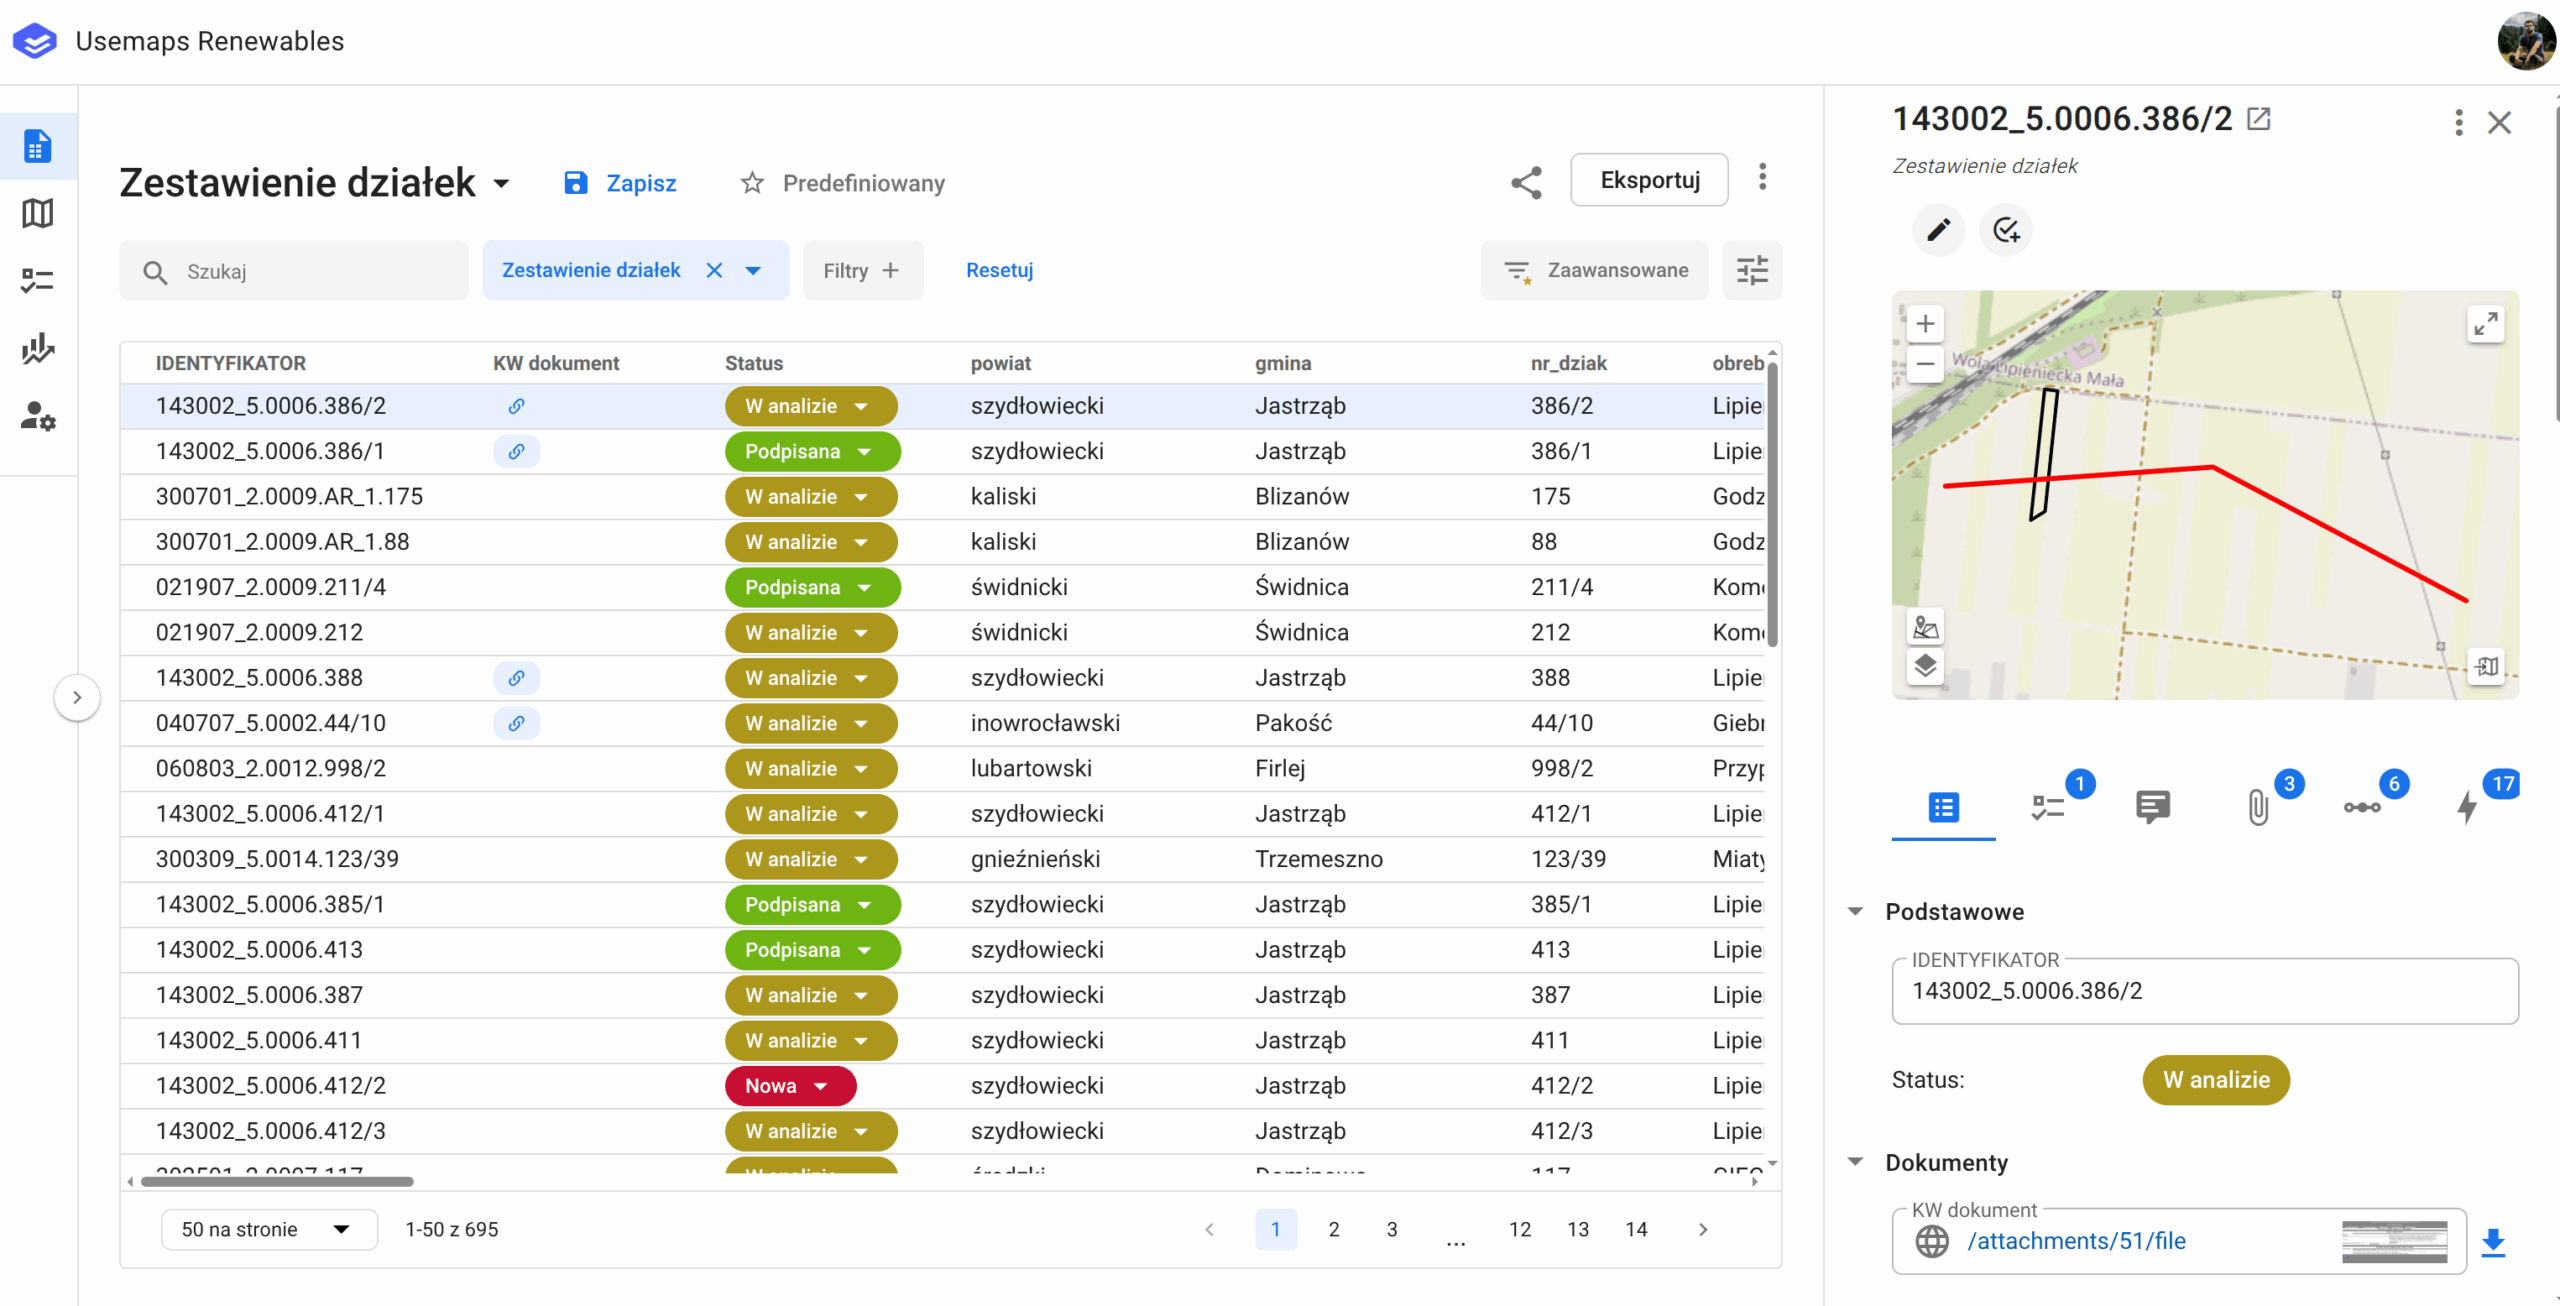Open the map view in left sidebar

pos(37,213)
